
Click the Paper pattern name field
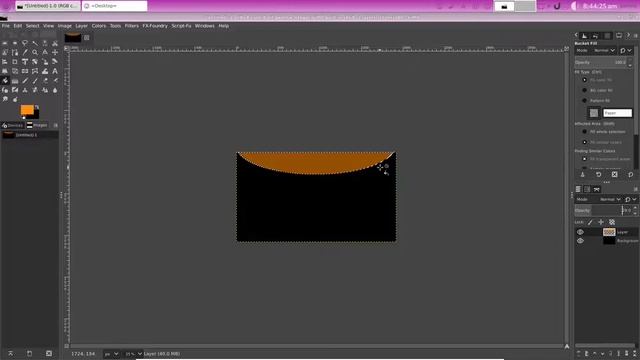pyautogui.click(x=617, y=113)
